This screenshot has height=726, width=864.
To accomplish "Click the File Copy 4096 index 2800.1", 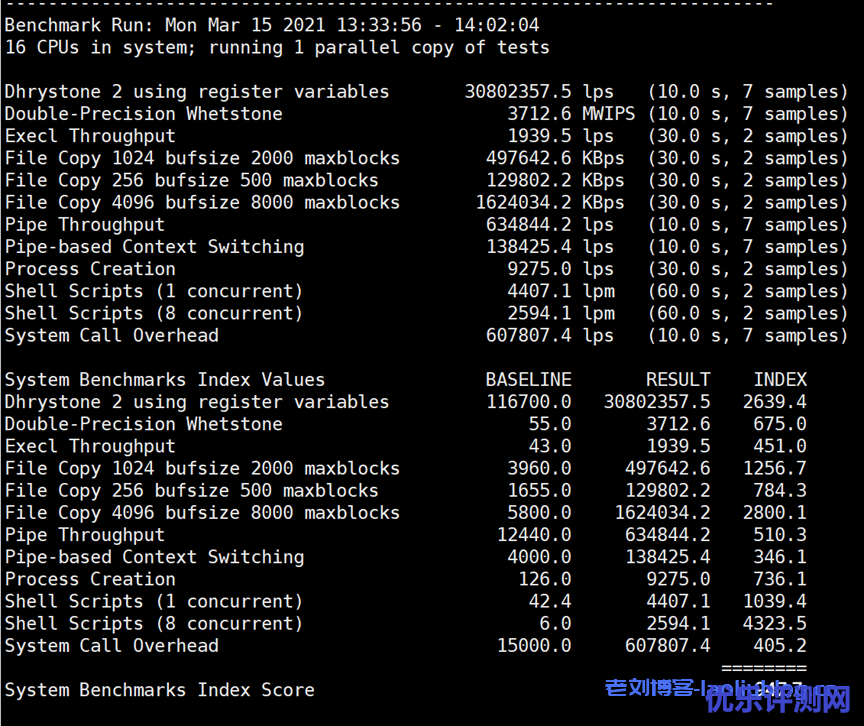I will click(x=774, y=513).
